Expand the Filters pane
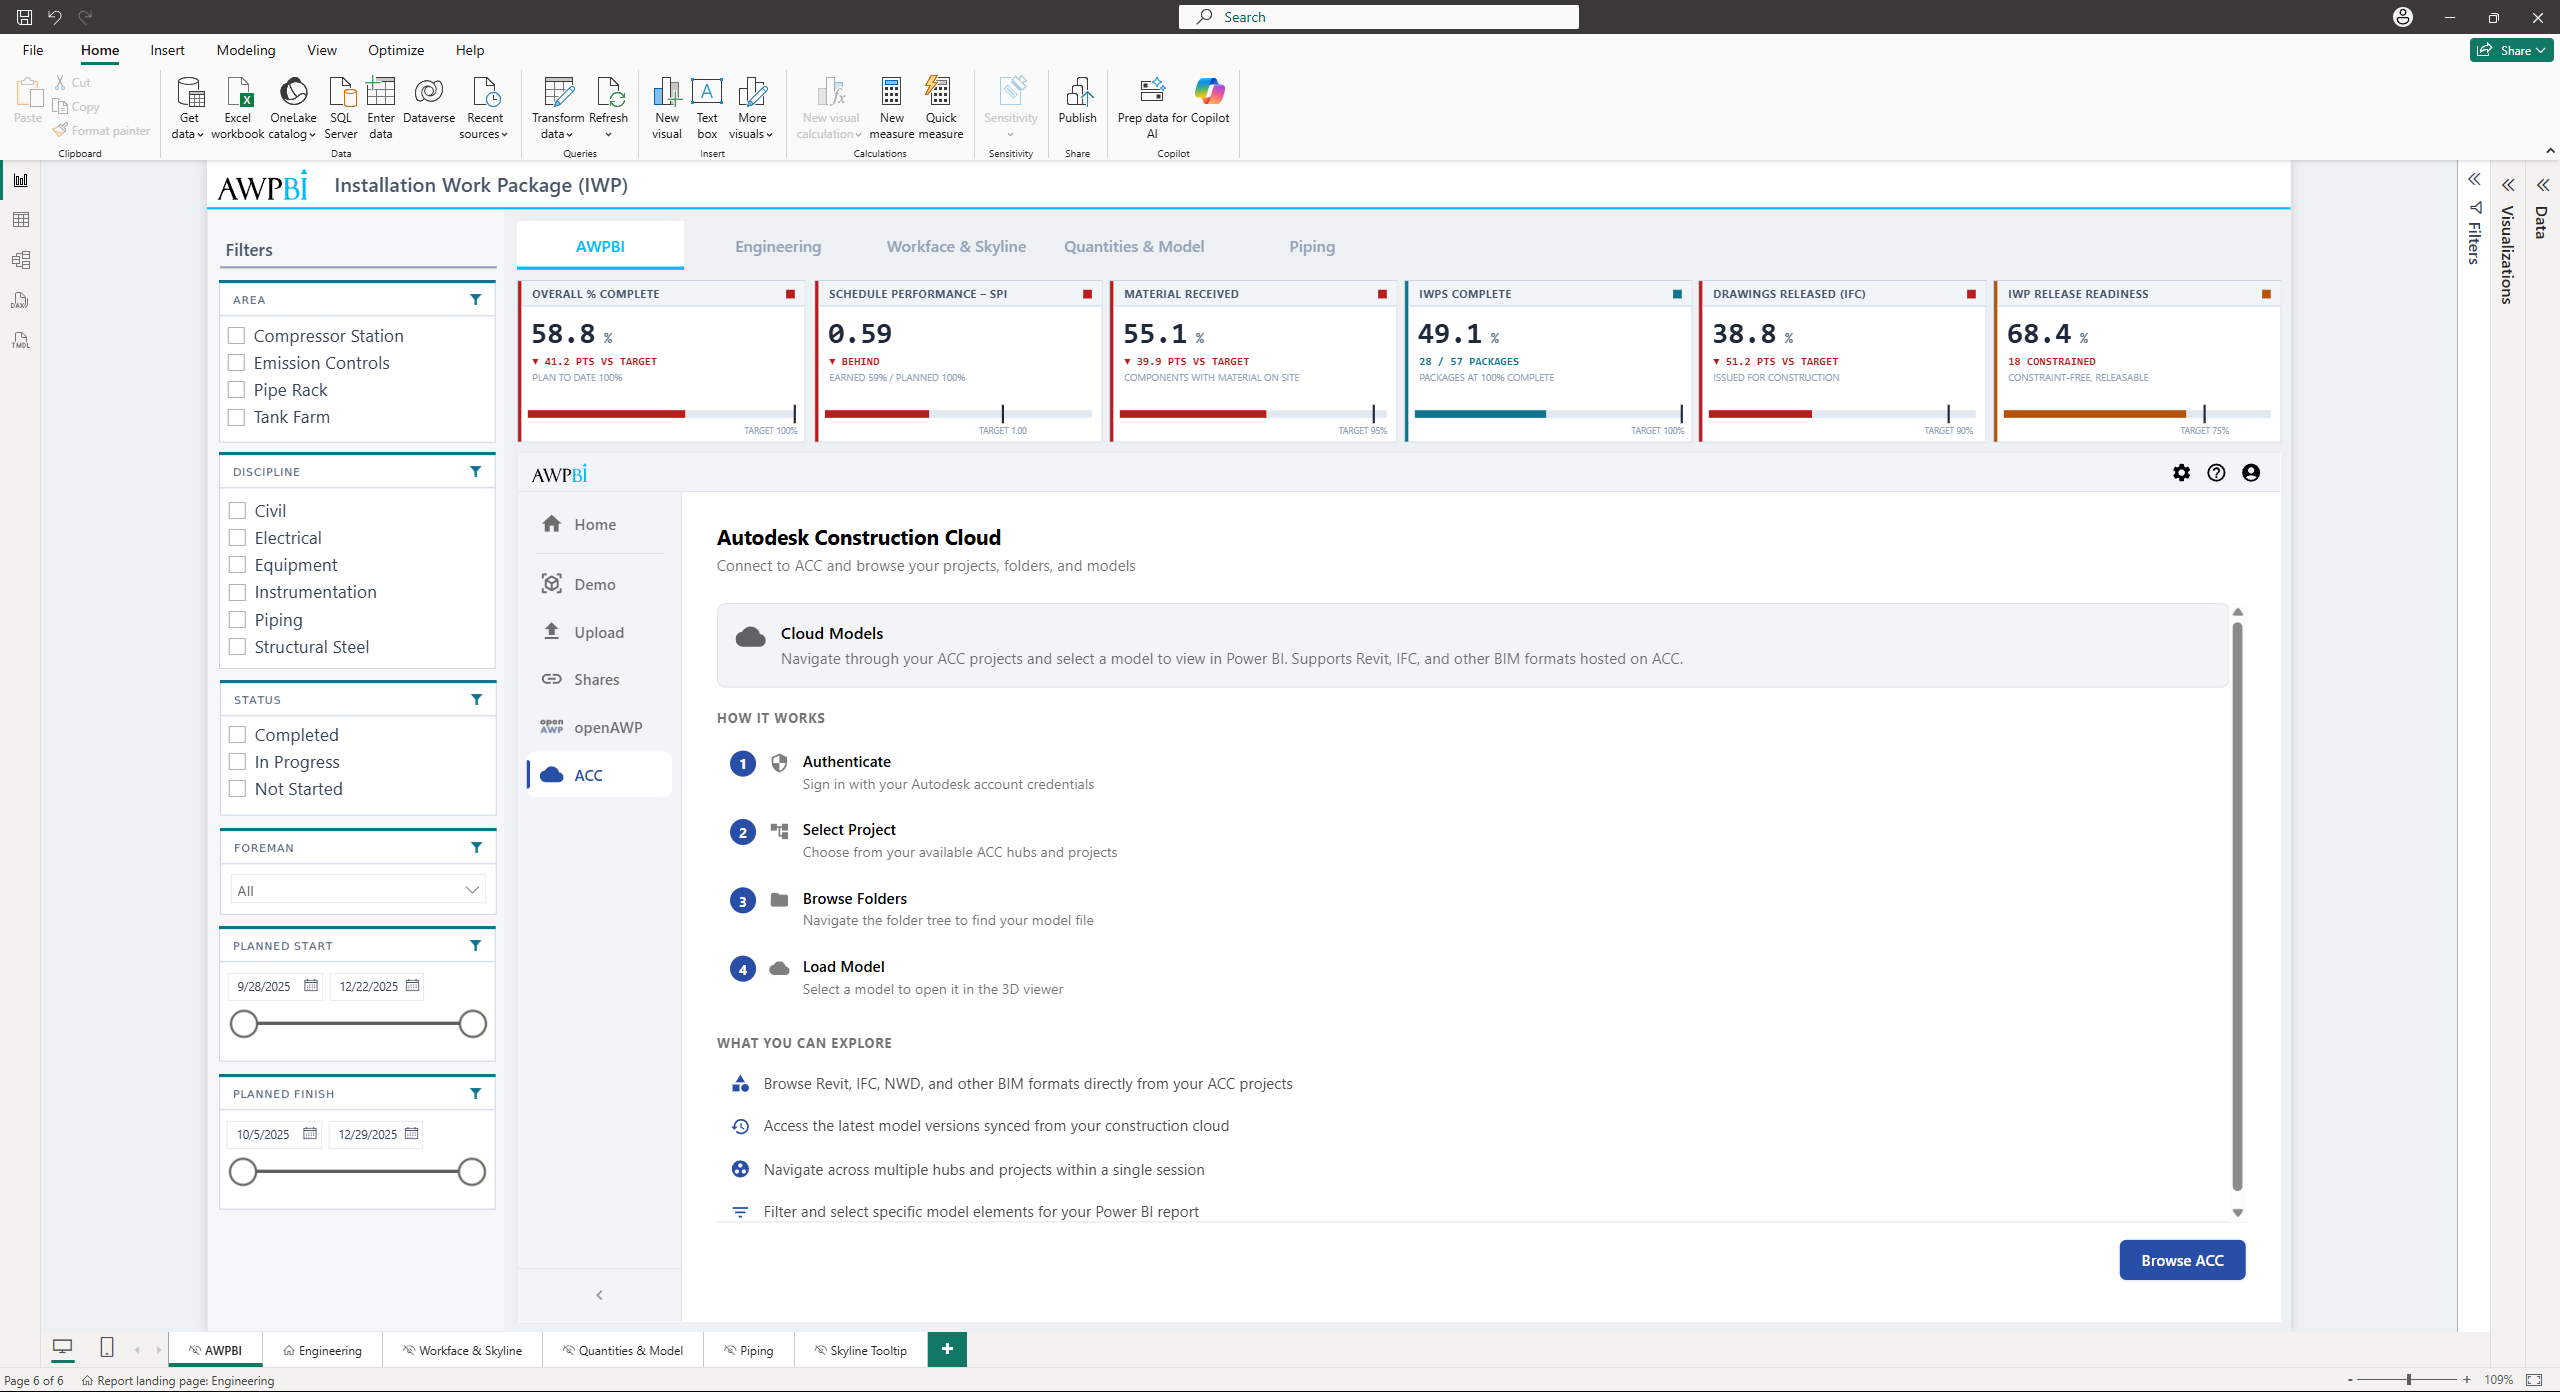 pyautogui.click(x=2474, y=180)
